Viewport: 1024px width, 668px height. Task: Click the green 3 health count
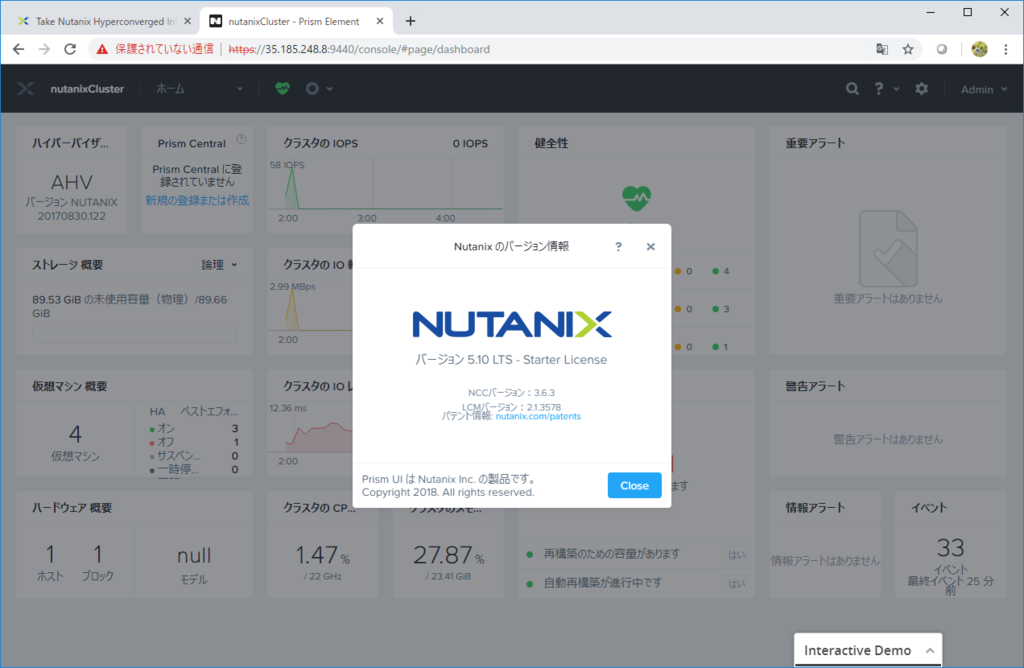tap(721, 309)
